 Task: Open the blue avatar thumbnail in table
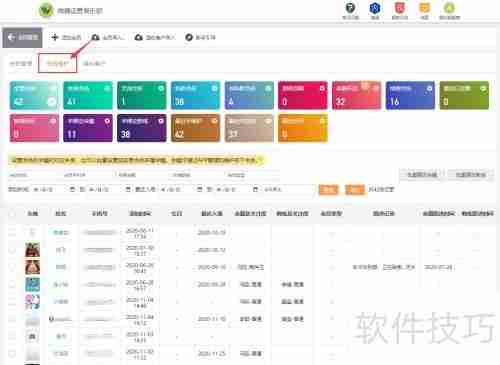click(x=32, y=284)
